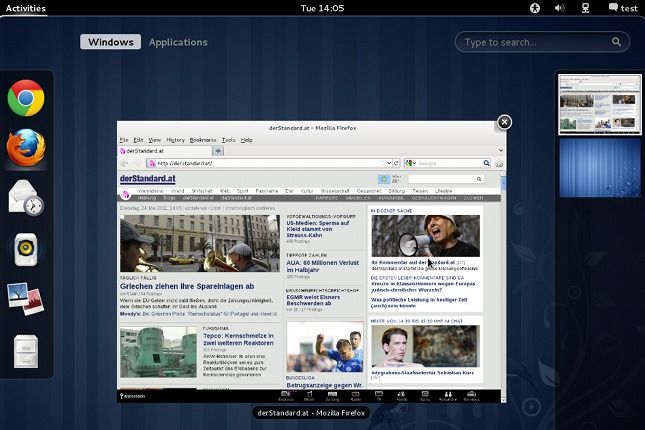Click the Activities hot corner button
This screenshot has width=645, height=430.
[26, 8]
